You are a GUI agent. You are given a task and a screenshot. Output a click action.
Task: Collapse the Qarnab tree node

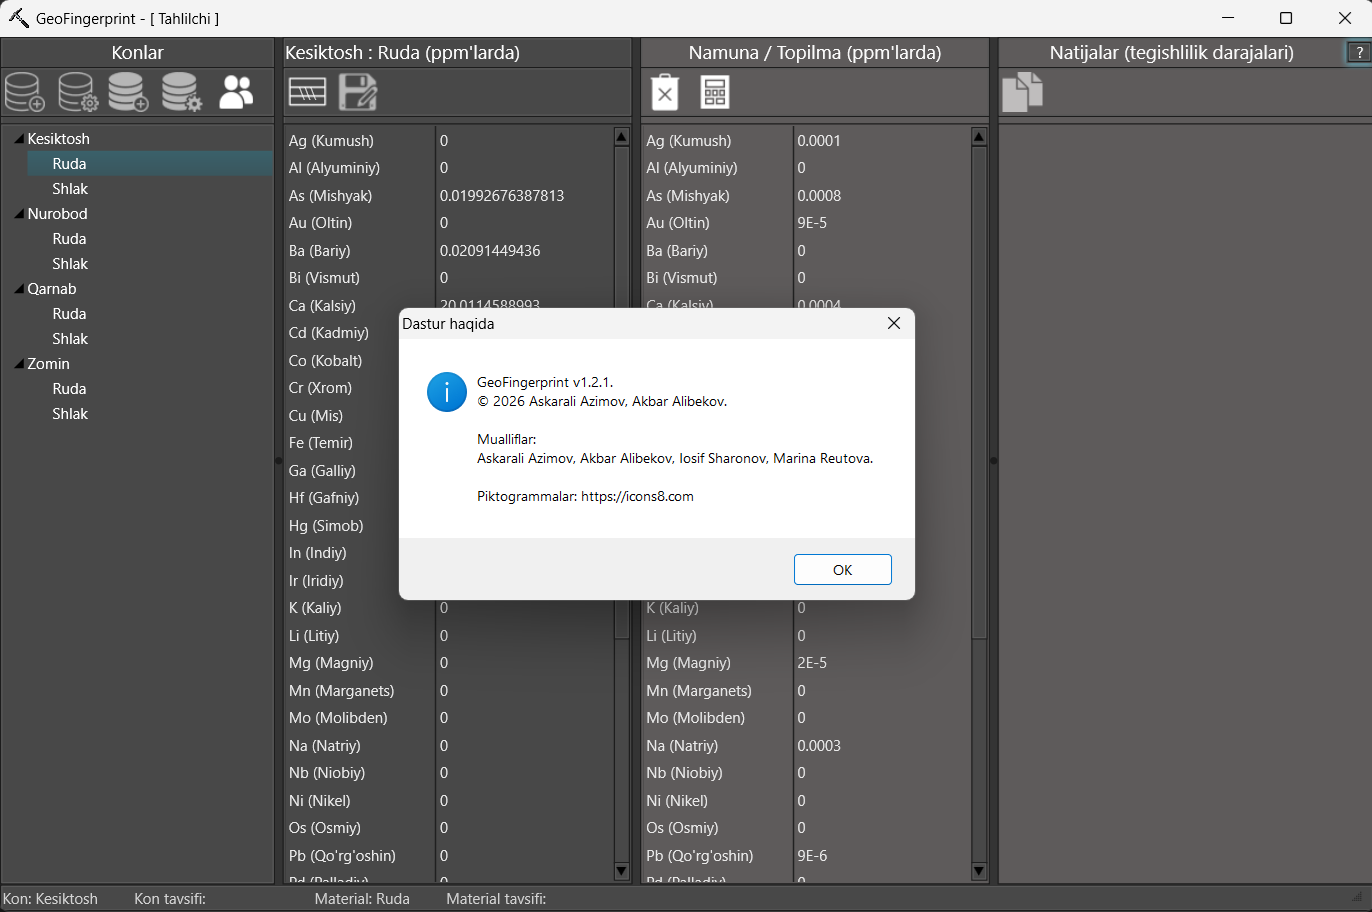pyautogui.click(x=19, y=288)
